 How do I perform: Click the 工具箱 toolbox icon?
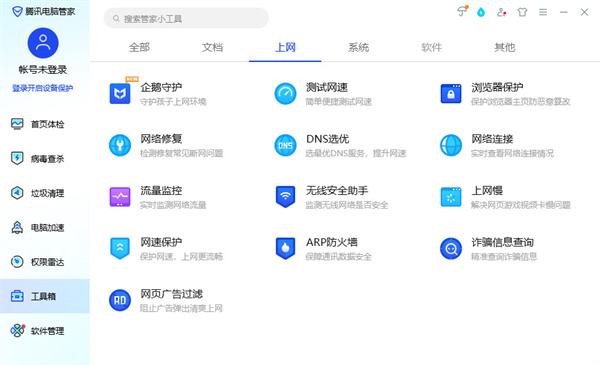tap(17, 296)
